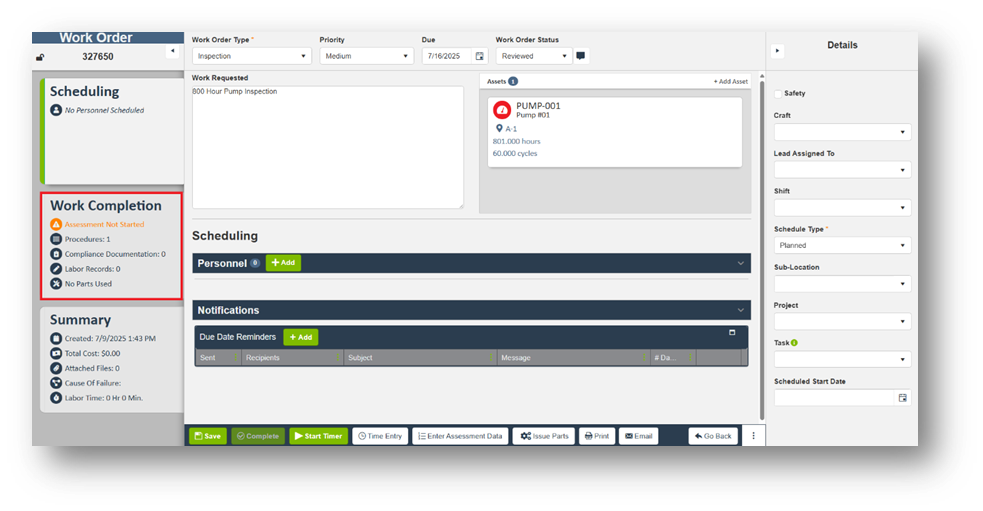Viewport: 983px width, 511px height.
Task: Click the Add Asset link
Action: click(730, 81)
